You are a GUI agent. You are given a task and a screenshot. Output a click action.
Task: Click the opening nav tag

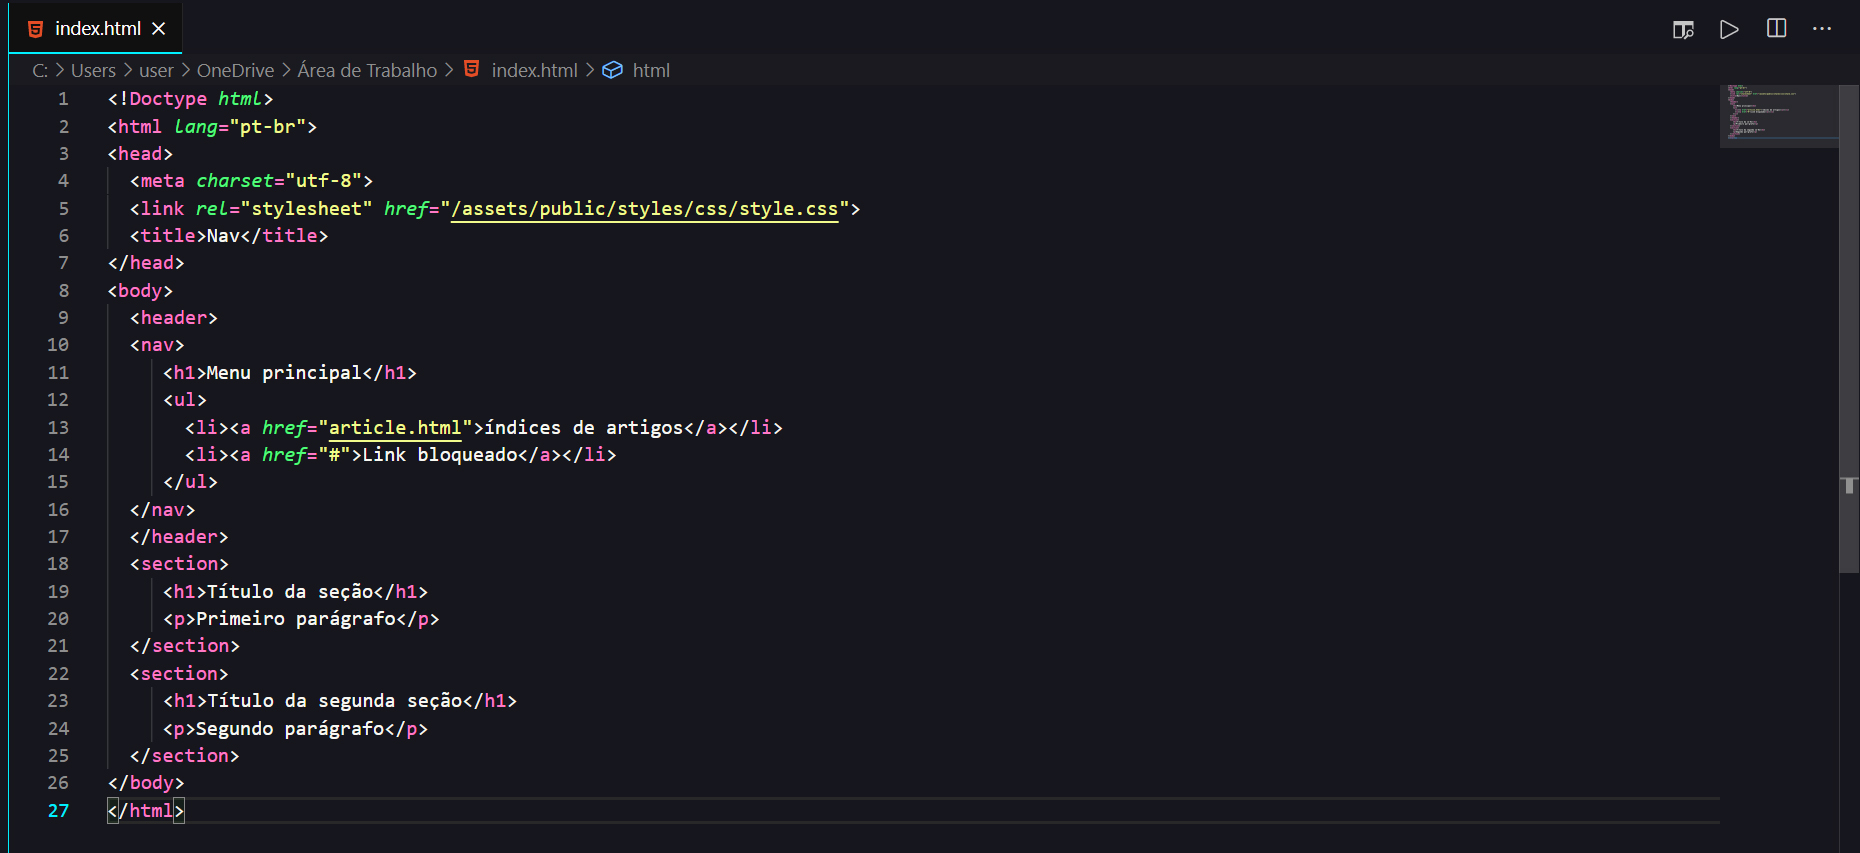(157, 345)
